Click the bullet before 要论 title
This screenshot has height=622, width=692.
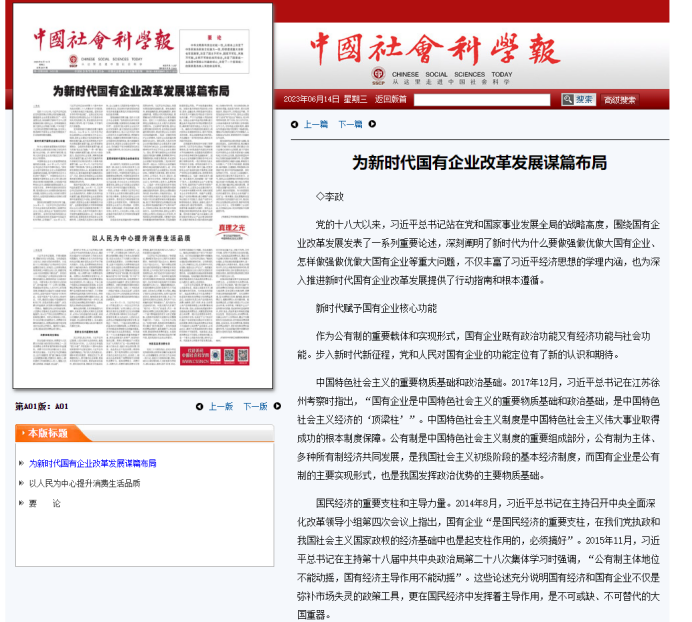point(19,503)
